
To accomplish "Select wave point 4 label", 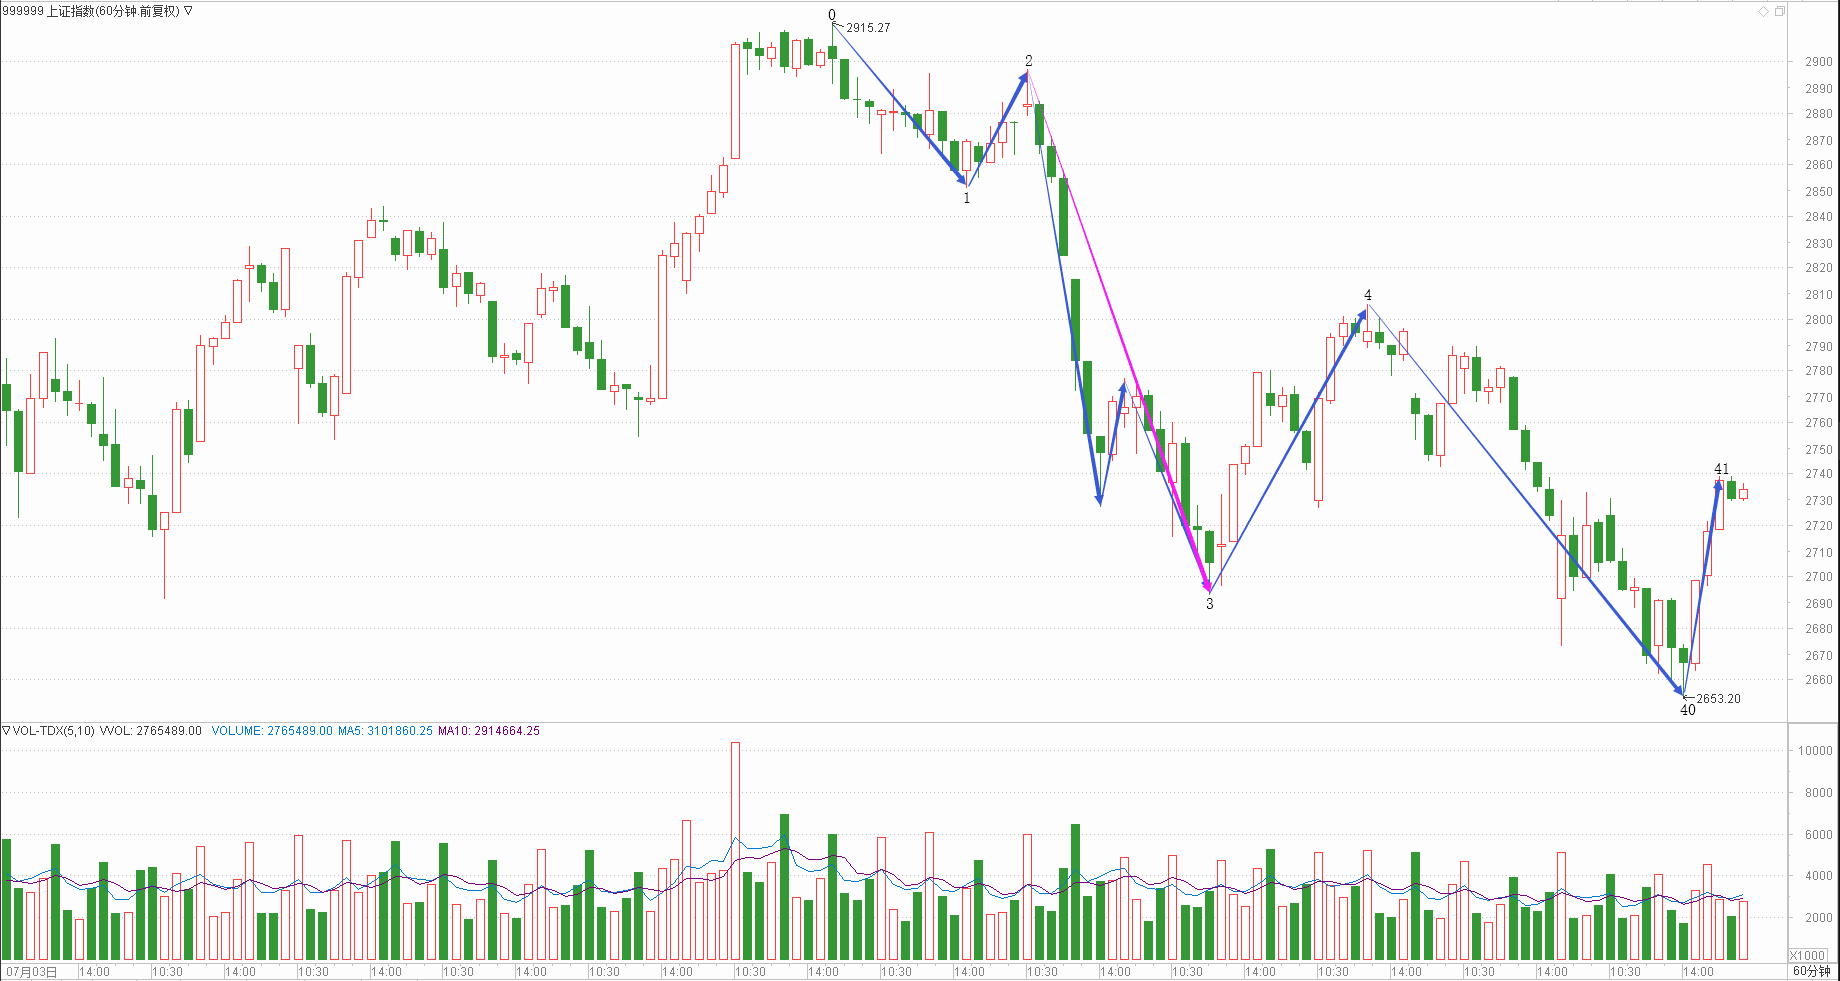I will (1368, 295).
